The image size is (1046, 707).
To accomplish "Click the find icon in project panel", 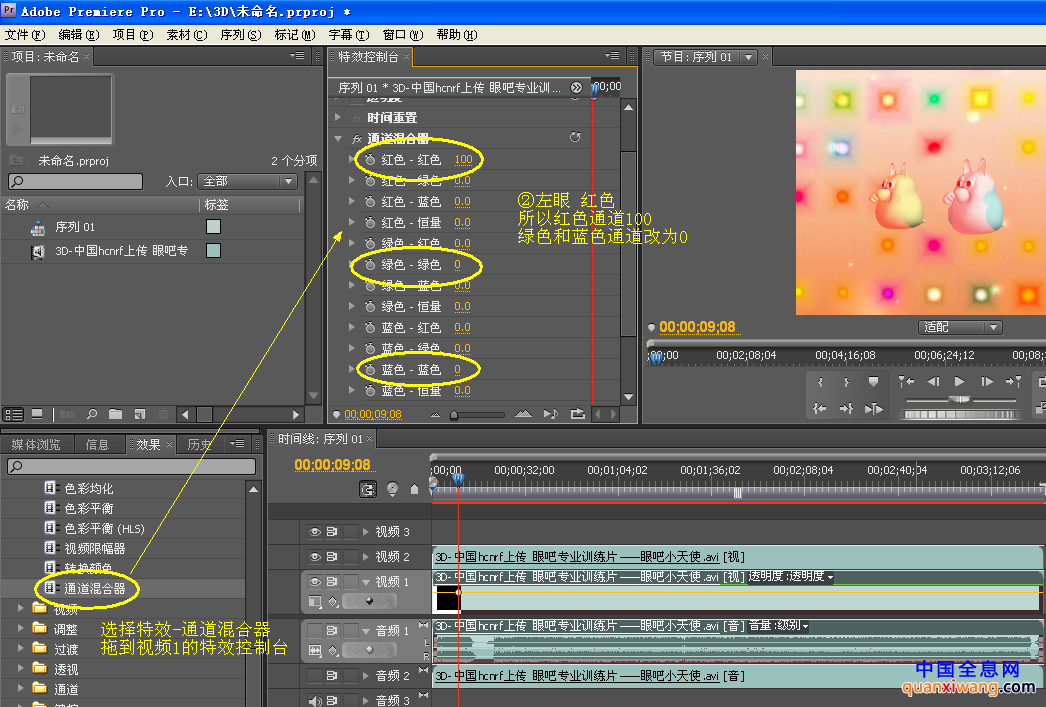I will point(92,414).
